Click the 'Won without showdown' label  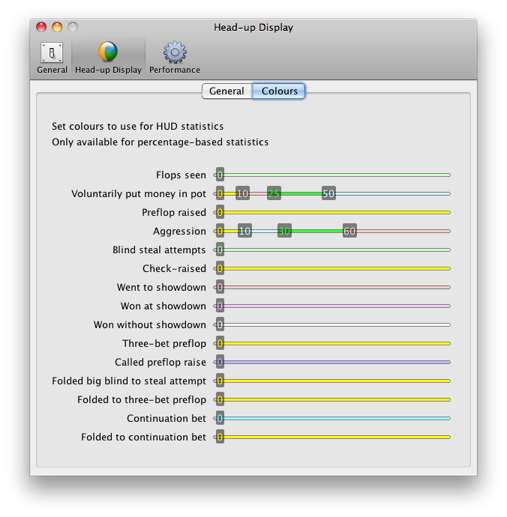point(150,325)
